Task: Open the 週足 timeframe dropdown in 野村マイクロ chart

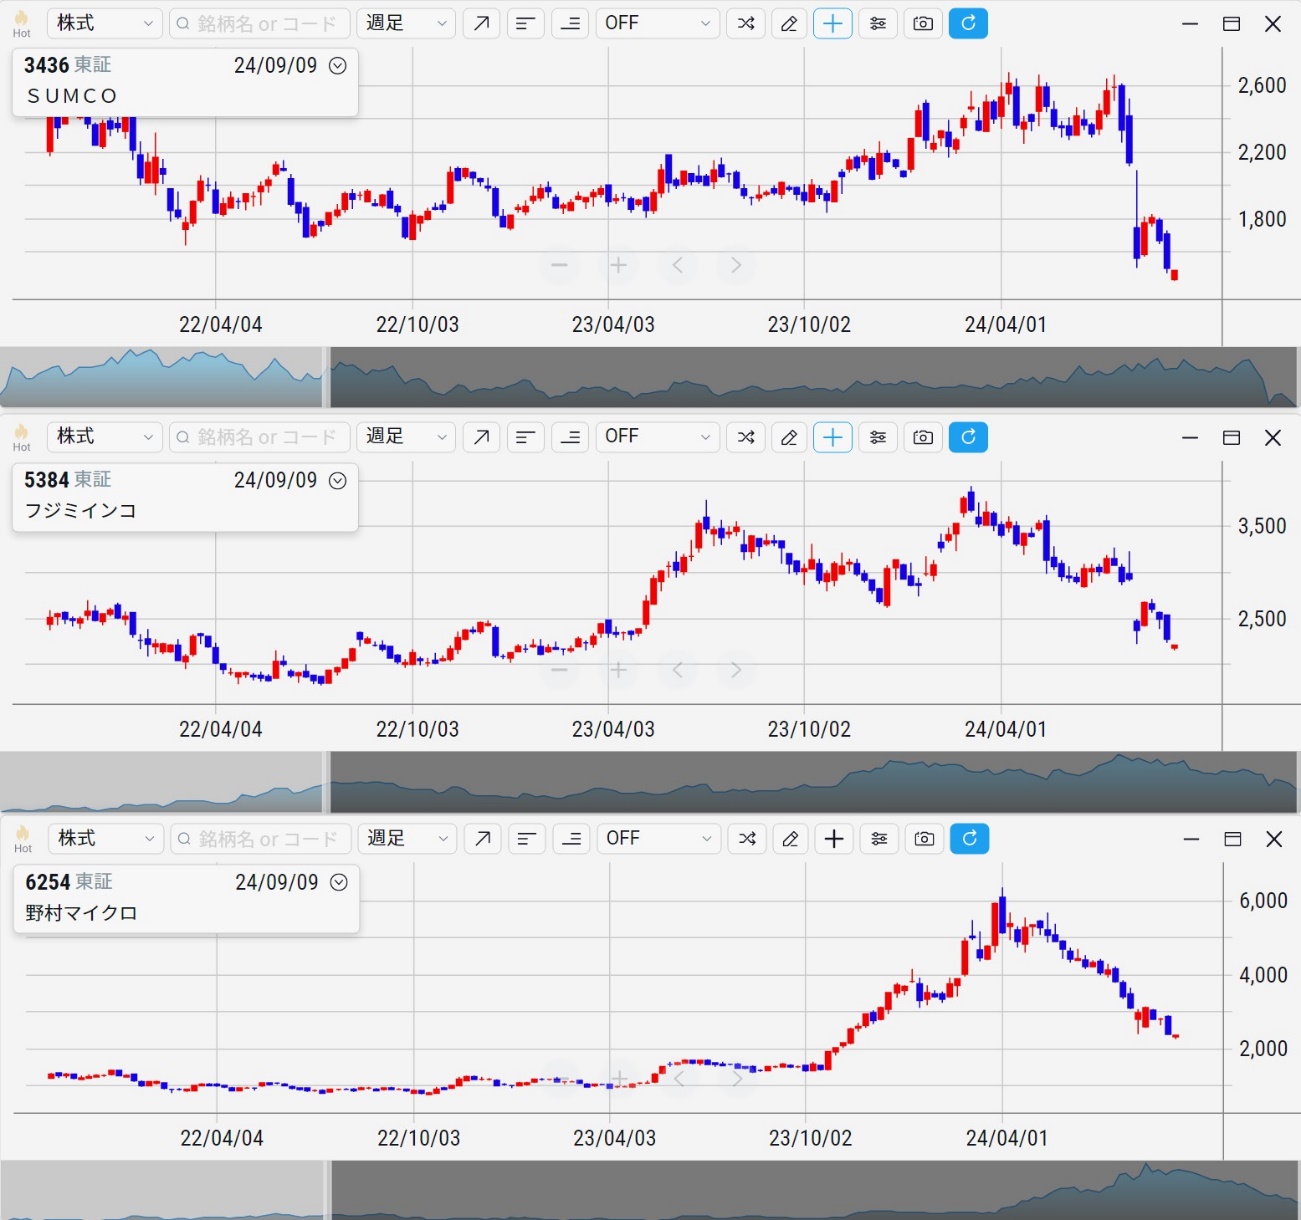Action: (x=406, y=839)
